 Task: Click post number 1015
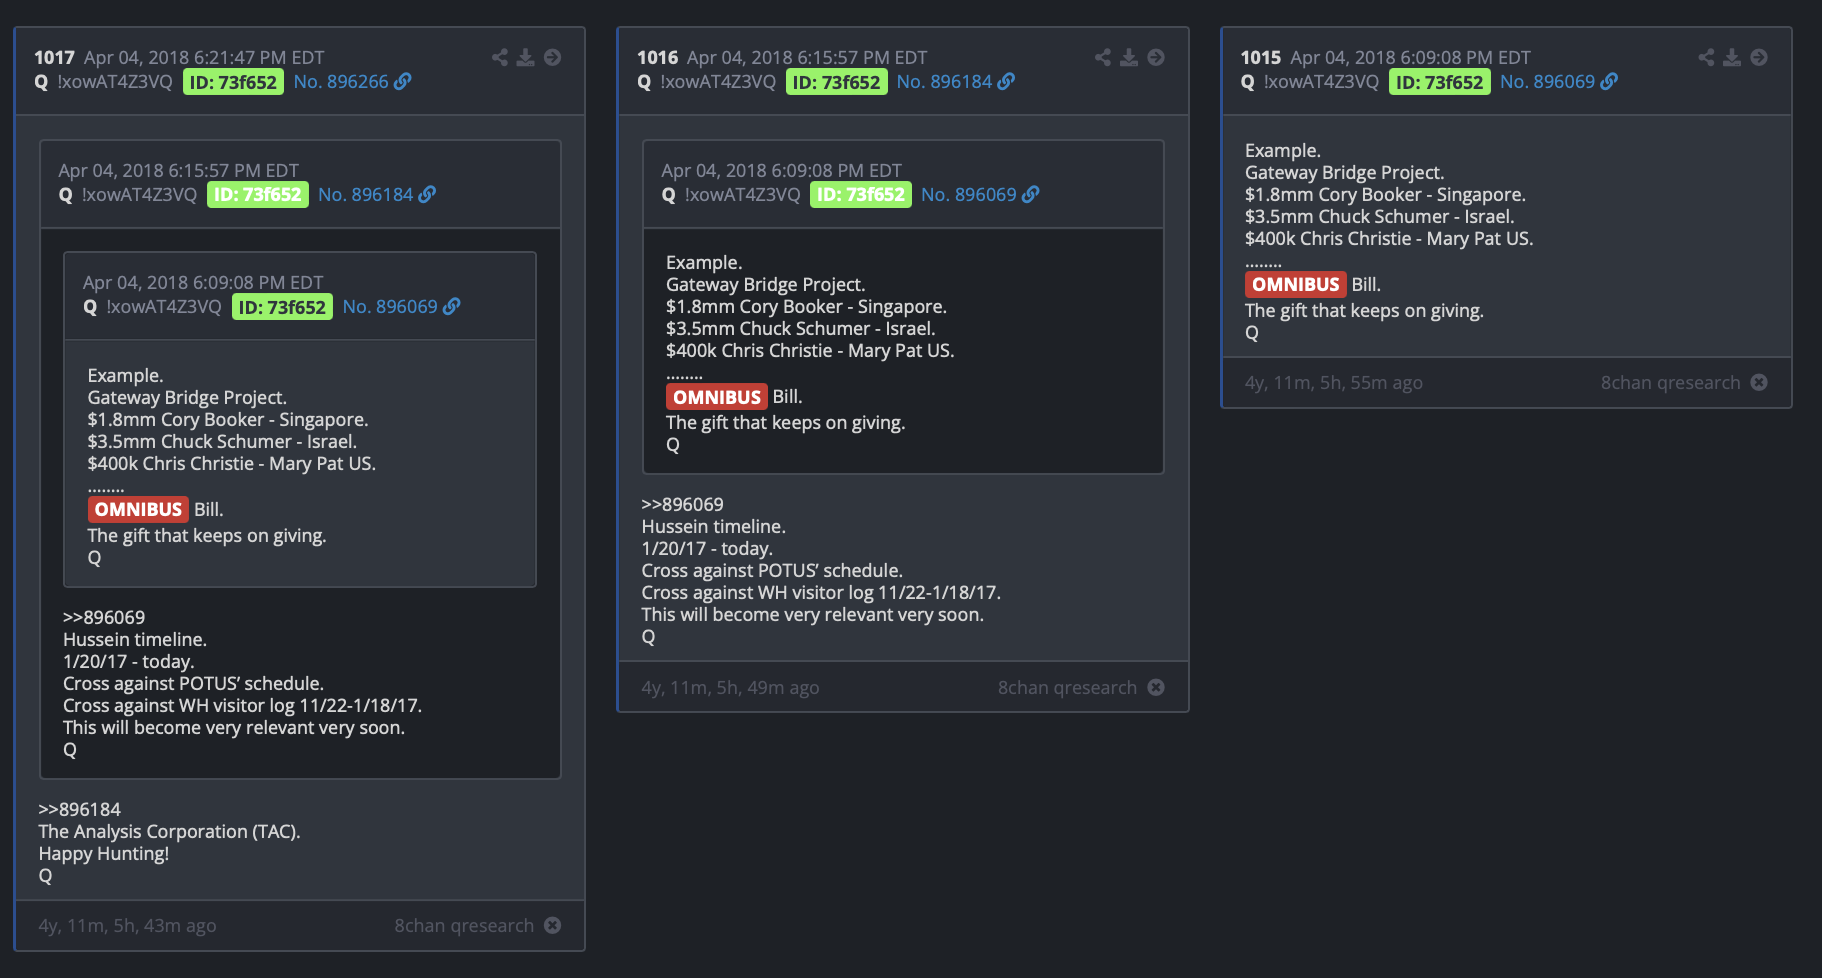coord(1260,57)
